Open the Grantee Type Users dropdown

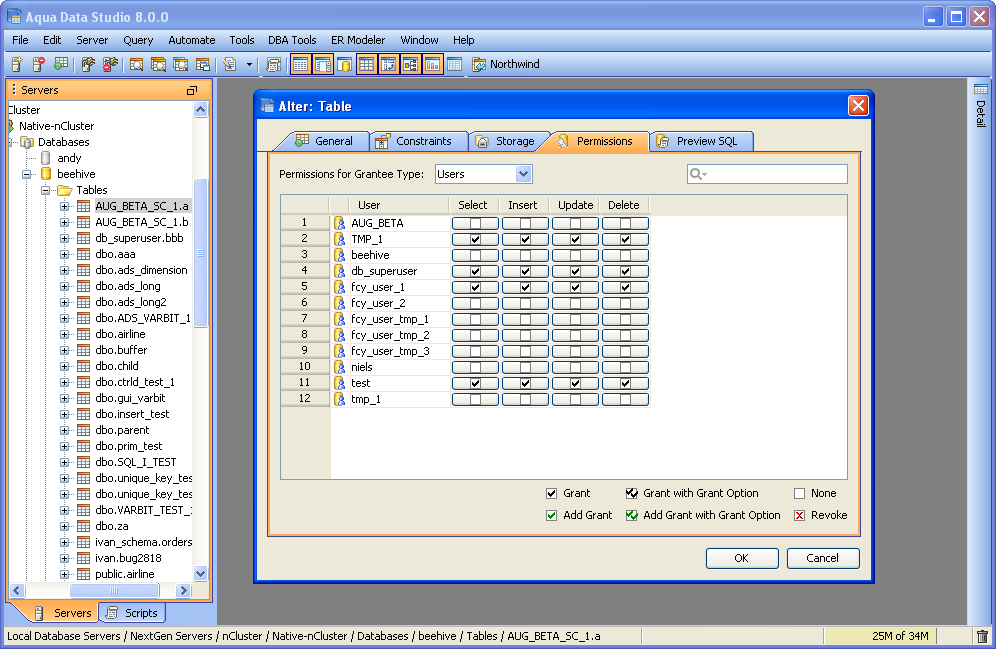coord(523,174)
